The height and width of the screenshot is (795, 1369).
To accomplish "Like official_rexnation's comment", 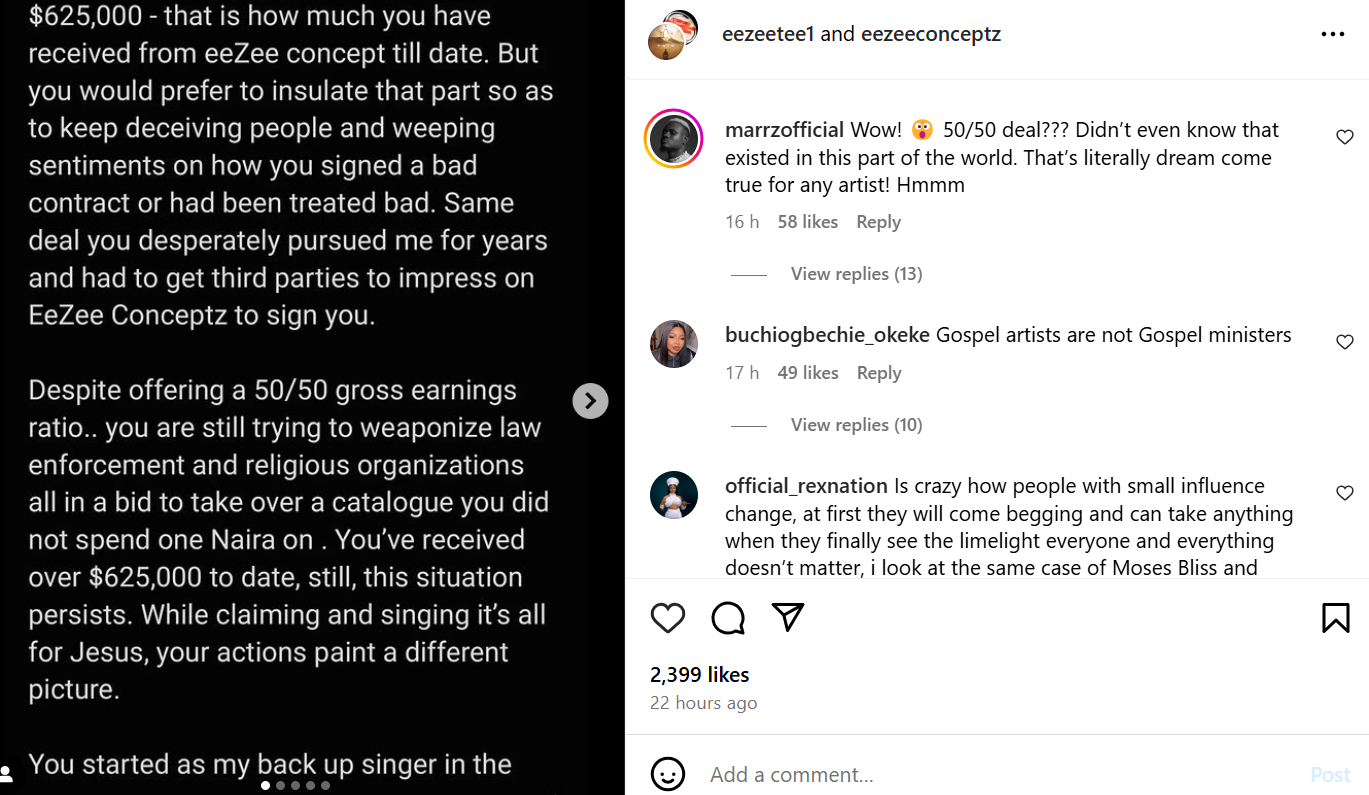I will point(1345,493).
